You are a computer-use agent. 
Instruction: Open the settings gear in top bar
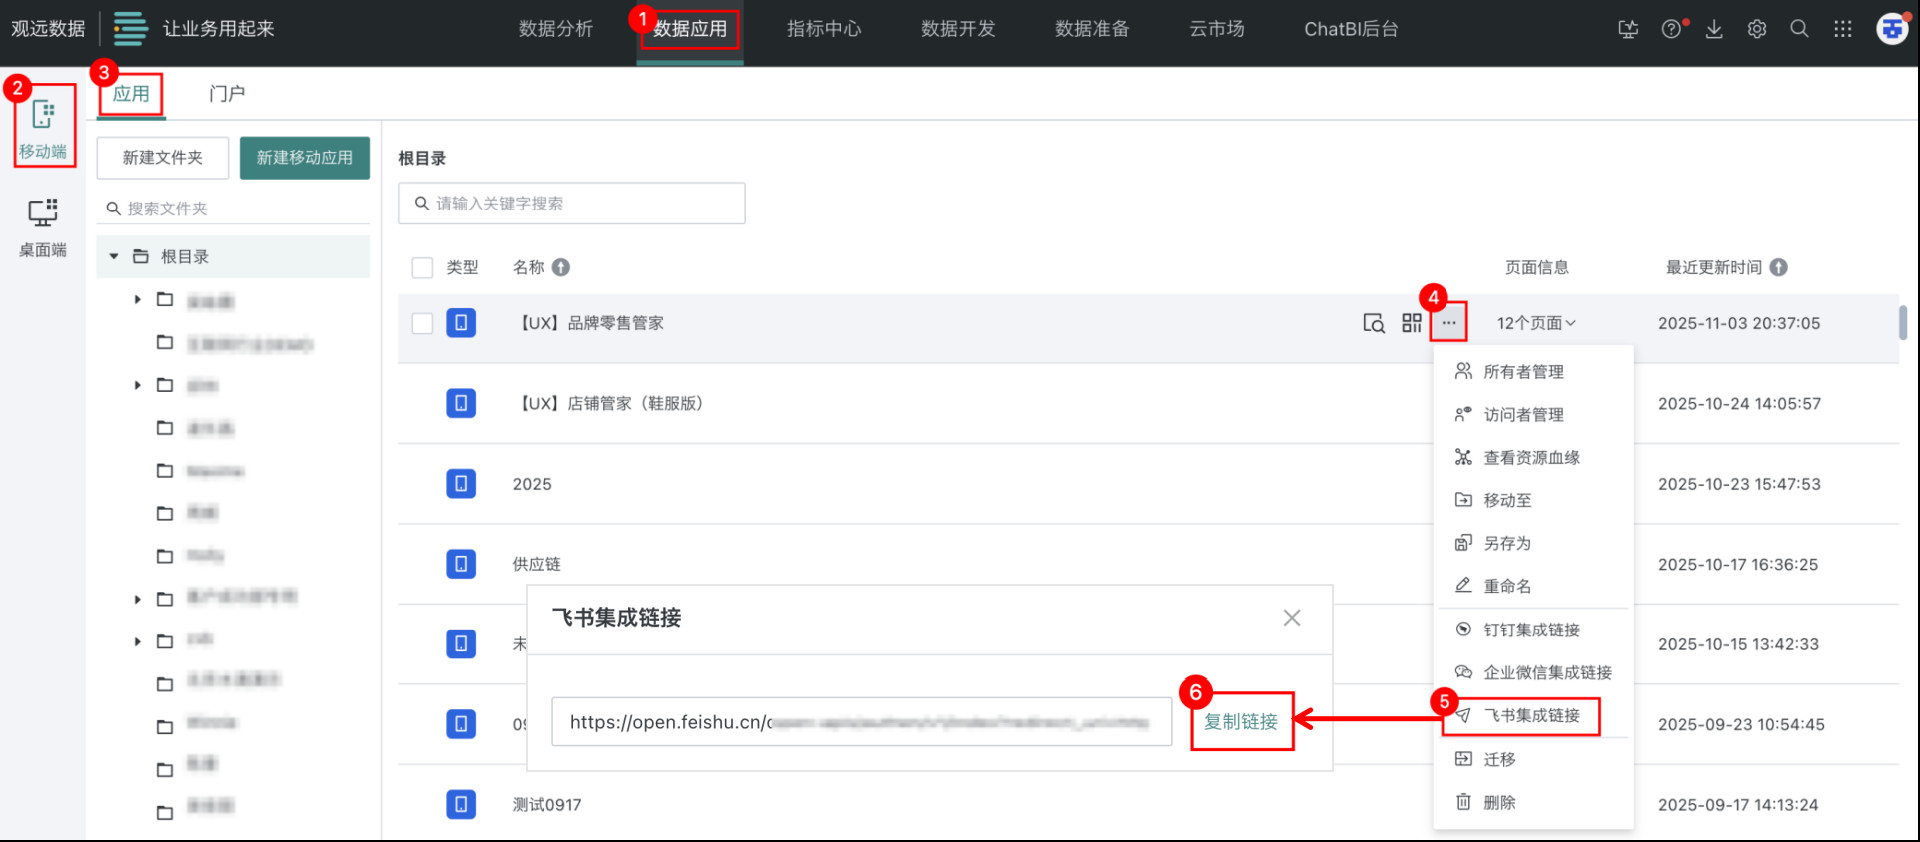point(1757,29)
